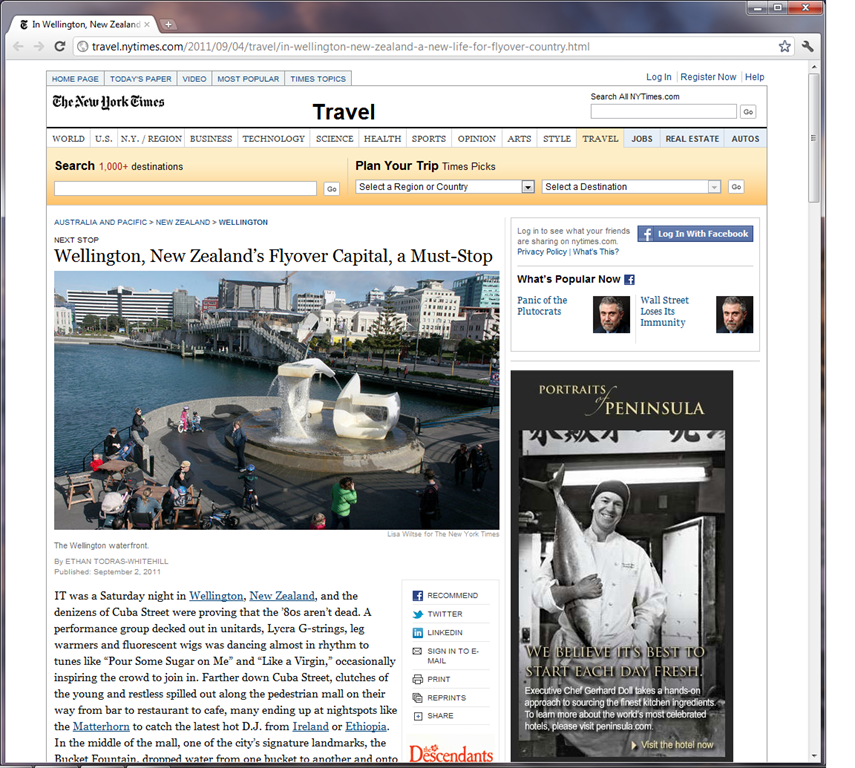This screenshot has width=855, height=768.
Task: Open a new browser tab
Action: [x=168, y=24]
